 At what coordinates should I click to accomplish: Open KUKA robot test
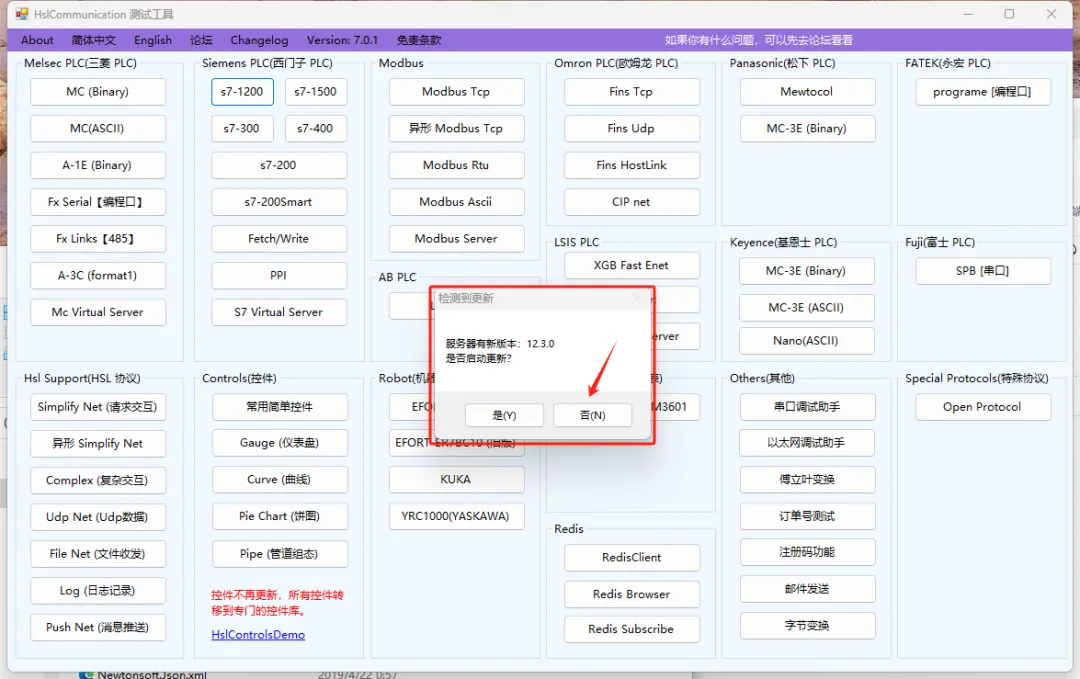[456, 479]
